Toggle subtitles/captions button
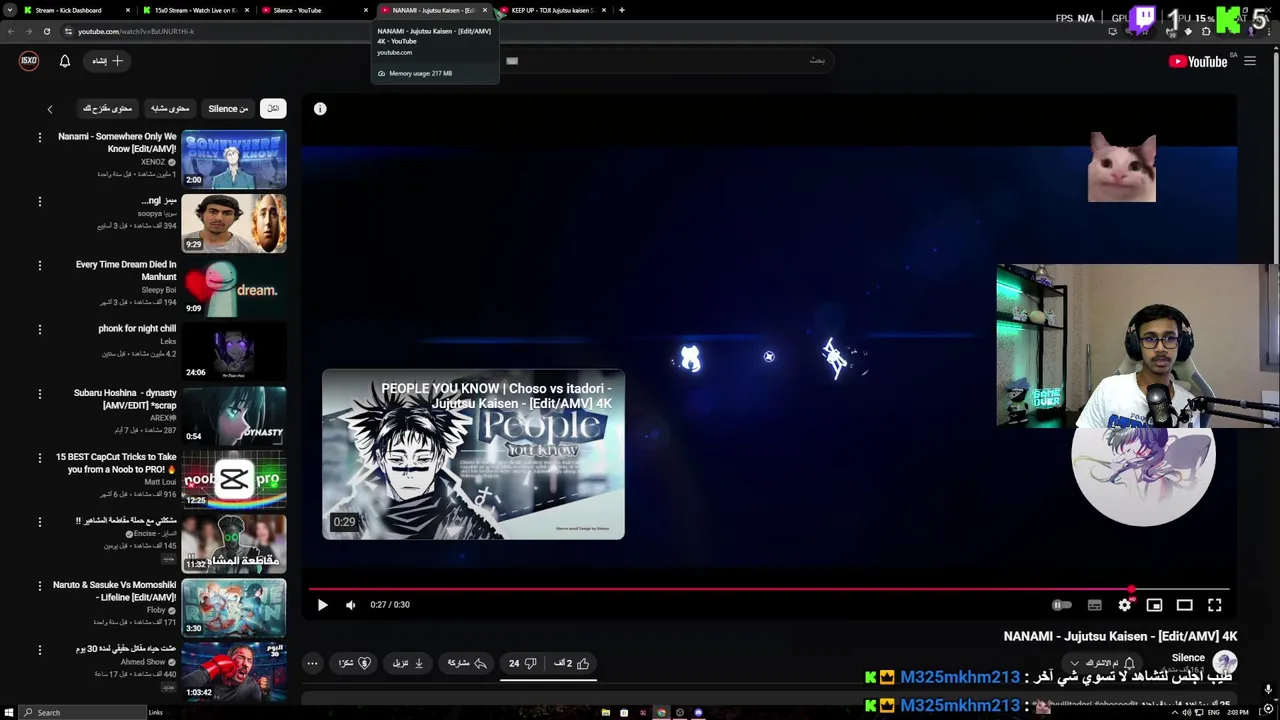The image size is (1280, 720). coord(1094,605)
